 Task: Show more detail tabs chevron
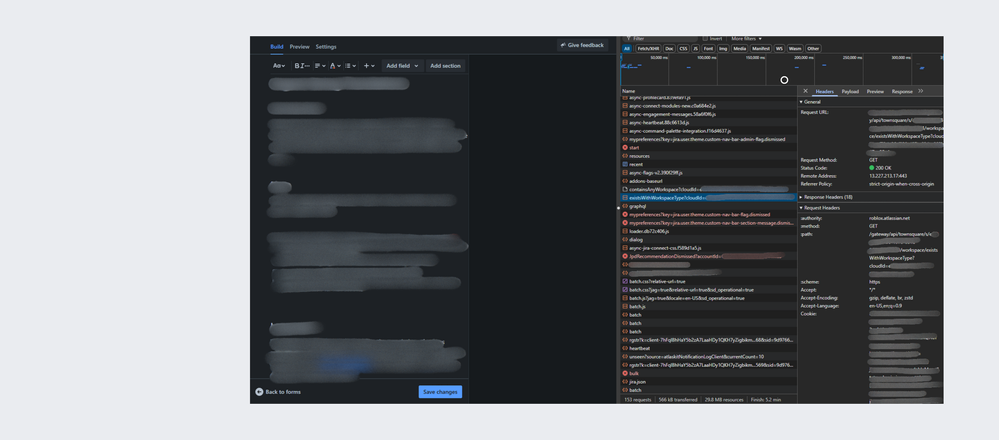tap(921, 91)
